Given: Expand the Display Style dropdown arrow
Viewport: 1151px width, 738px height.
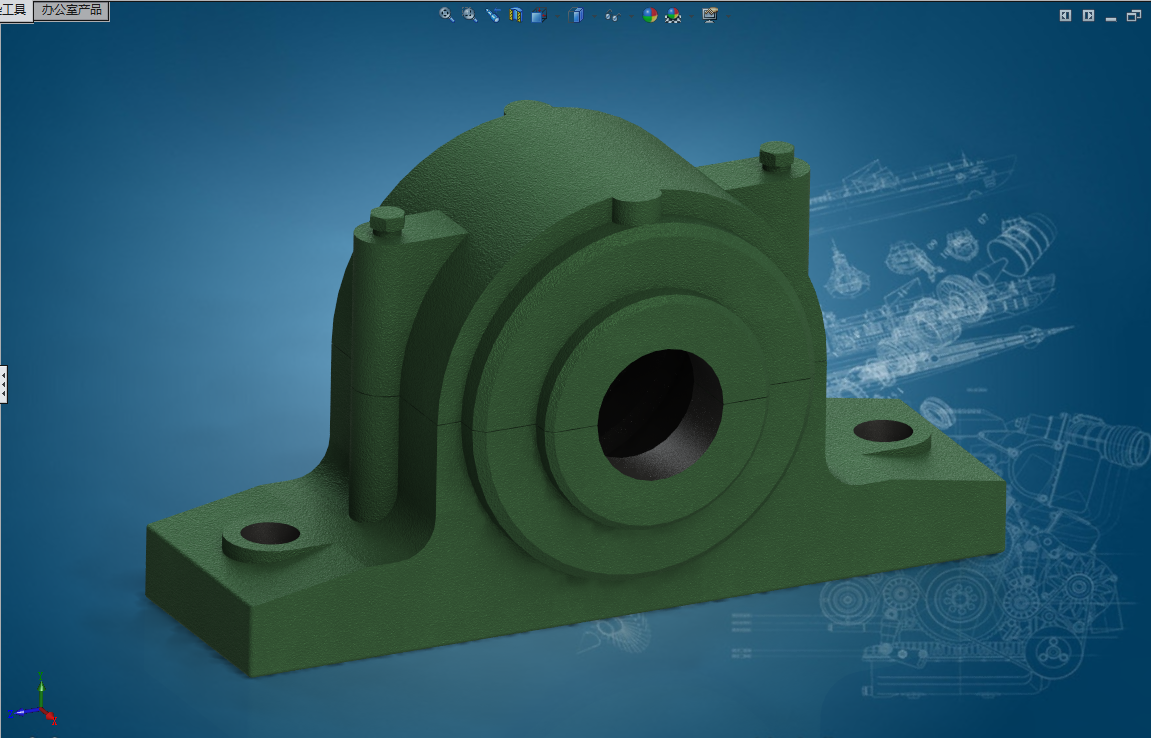Looking at the screenshot, I should 595,16.
